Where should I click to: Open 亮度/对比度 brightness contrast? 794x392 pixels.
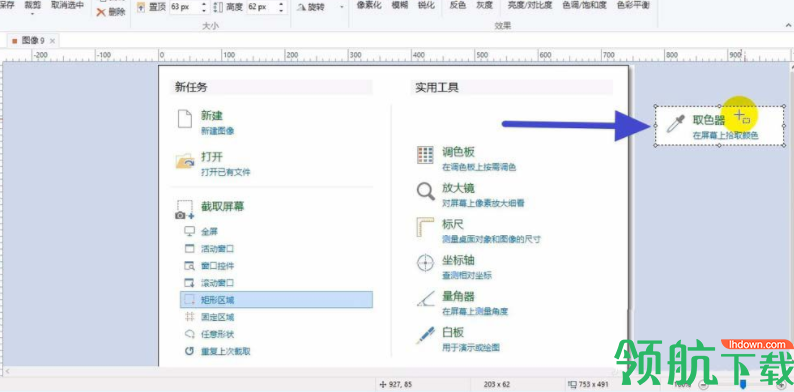(x=530, y=6)
